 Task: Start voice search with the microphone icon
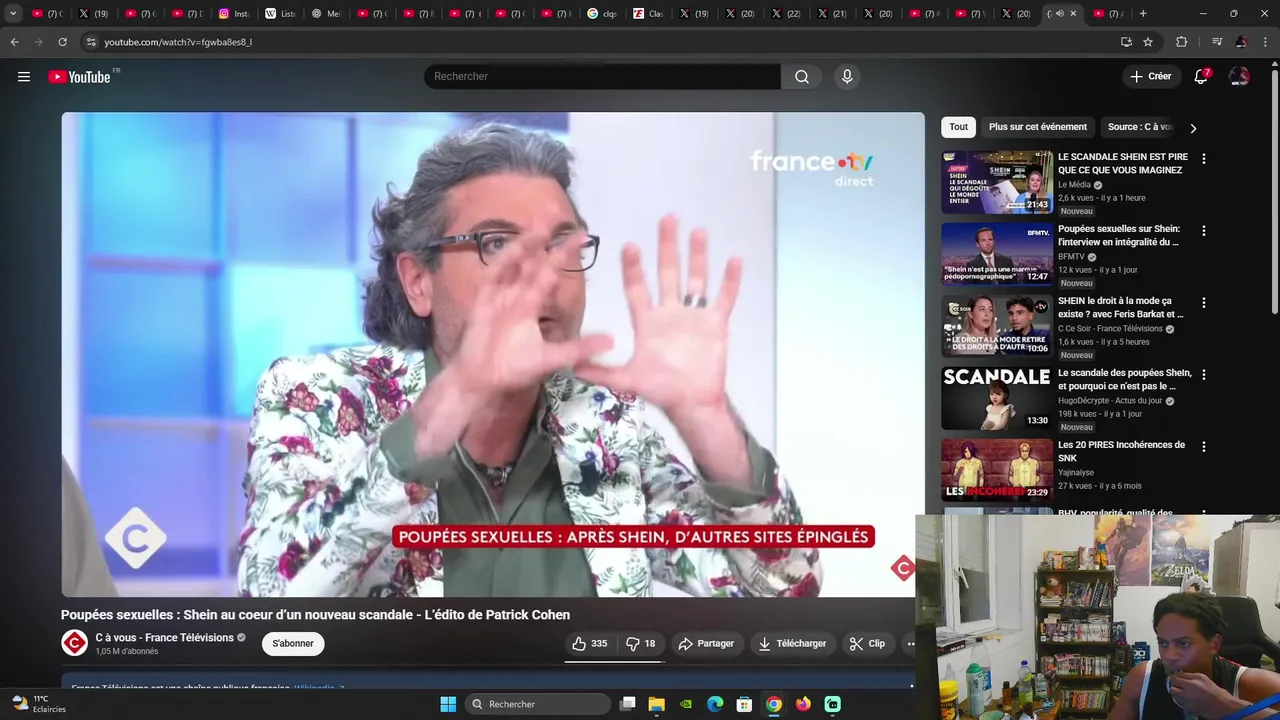847,77
